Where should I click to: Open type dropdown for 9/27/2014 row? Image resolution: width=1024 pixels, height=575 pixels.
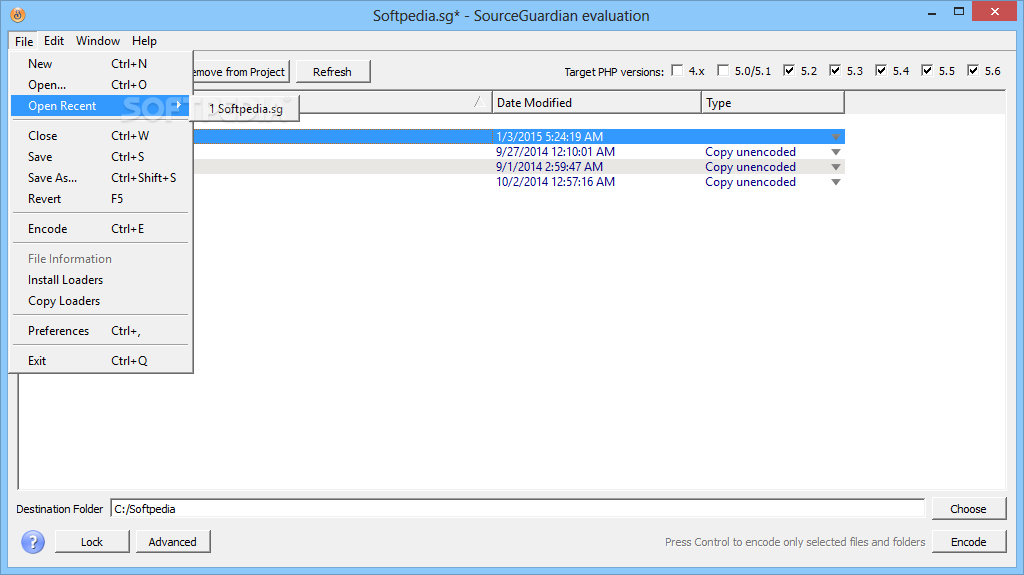pyautogui.click(x=836, y=152)
